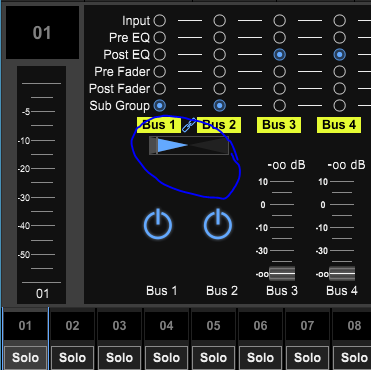
Task: Select Pre EQ radio for Bus 1
Action: click(x=160, y=38)
